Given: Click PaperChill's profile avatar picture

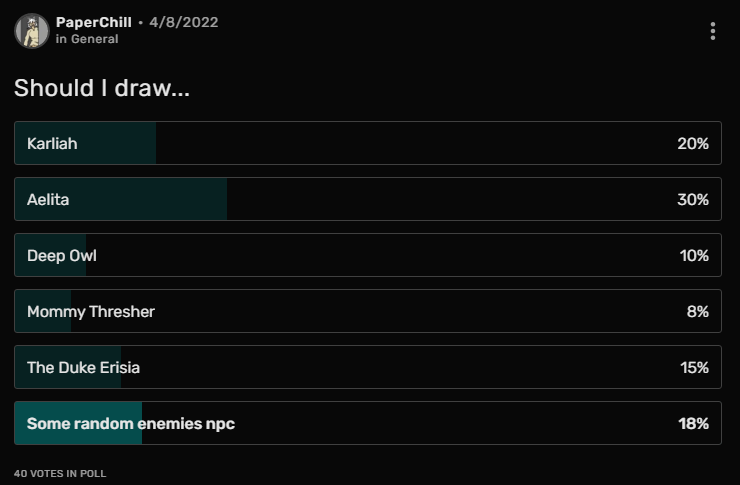Looking at the screenshot, I should click(x=32, y=31).
